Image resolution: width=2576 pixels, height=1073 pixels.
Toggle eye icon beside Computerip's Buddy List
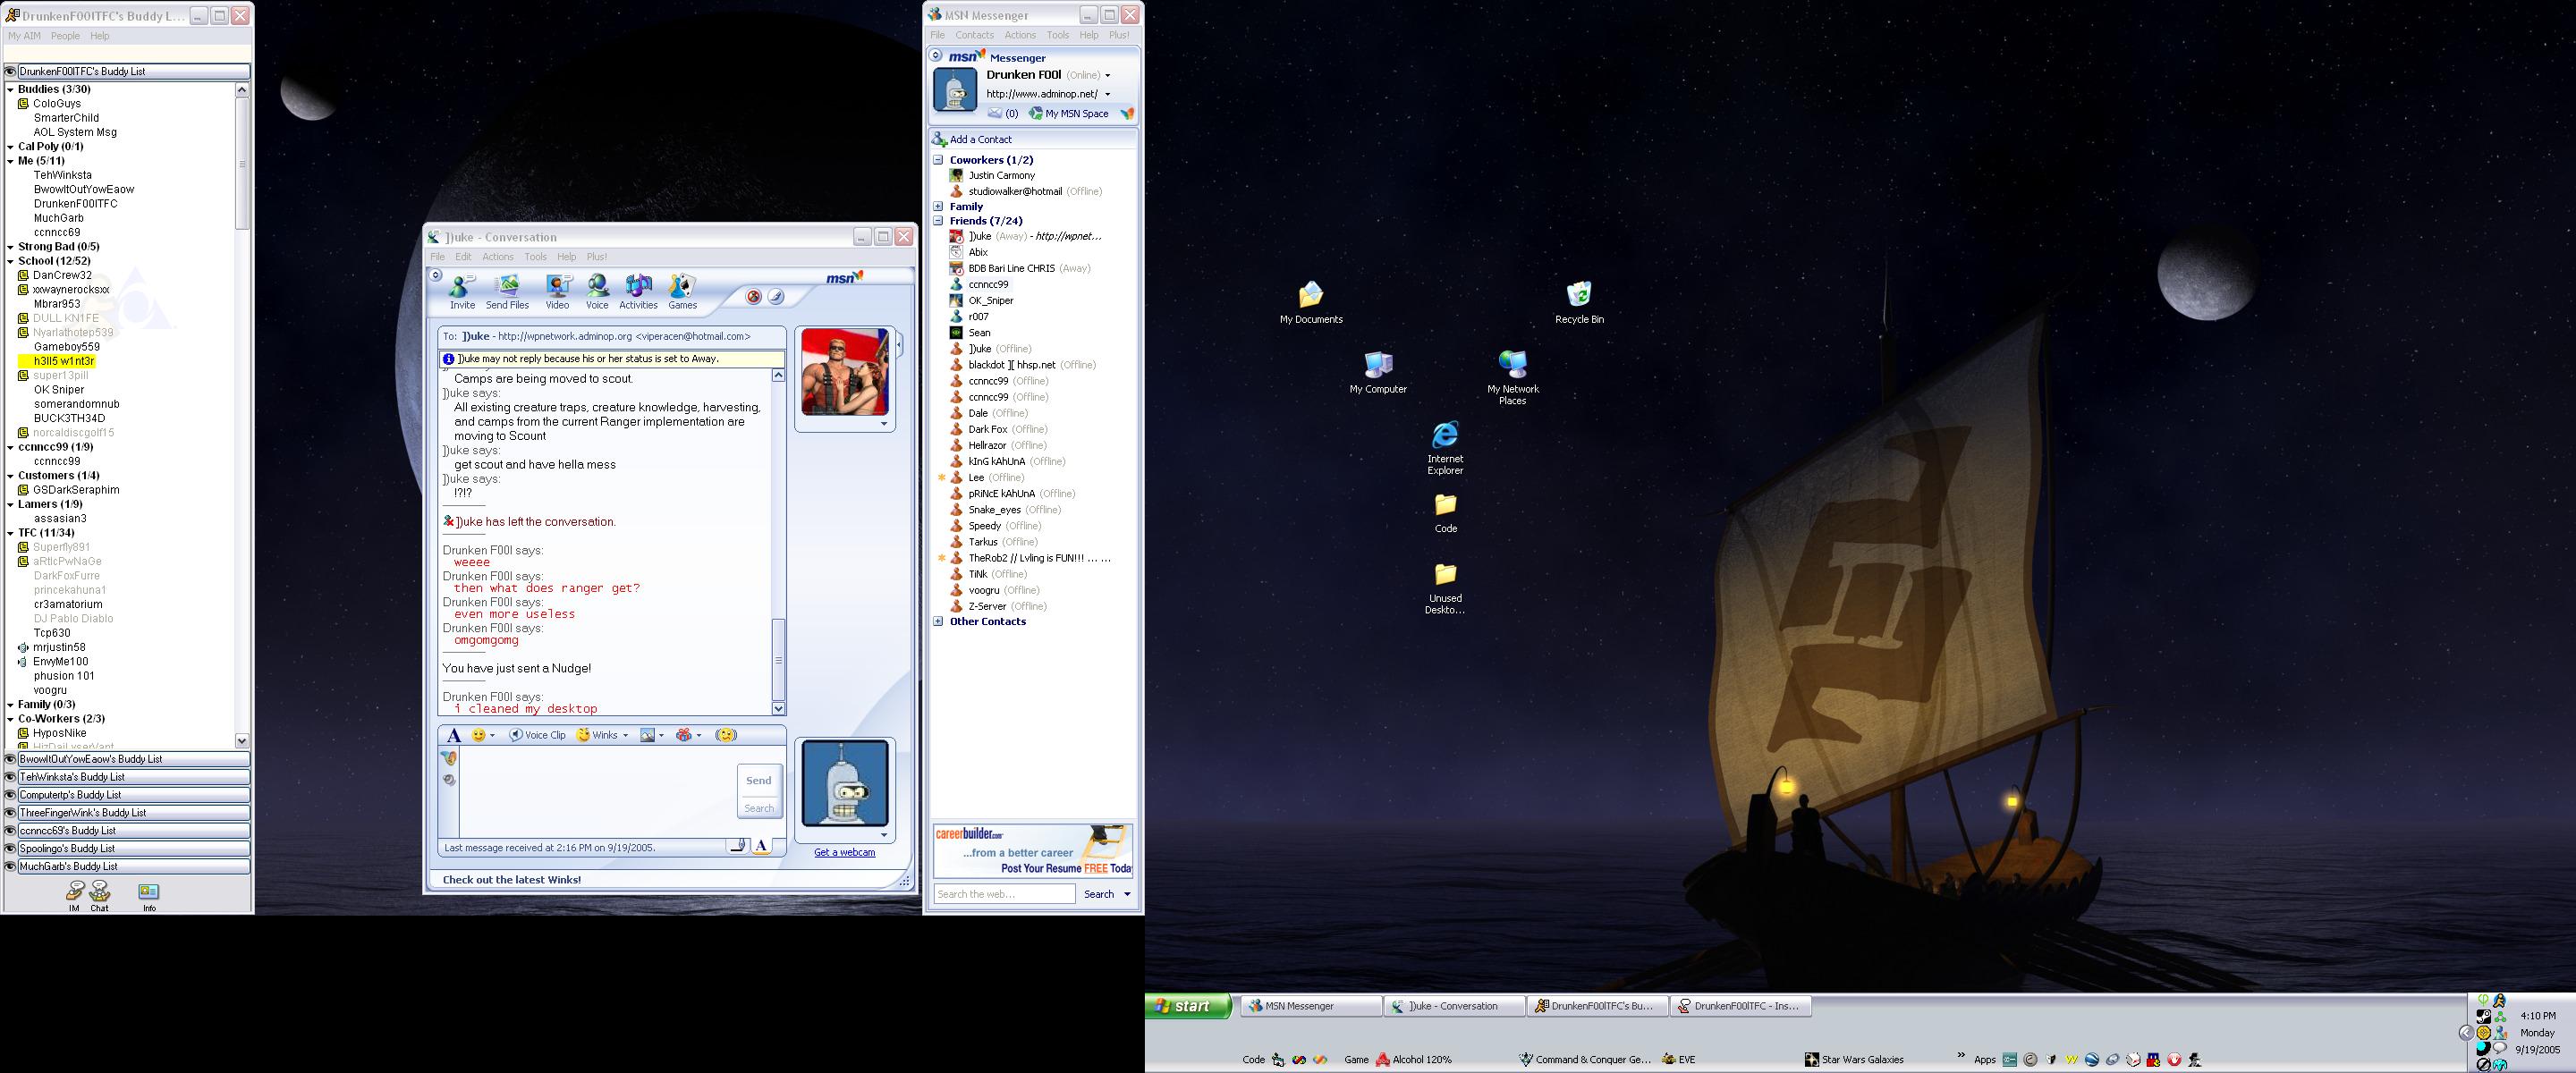pos(11,795)
